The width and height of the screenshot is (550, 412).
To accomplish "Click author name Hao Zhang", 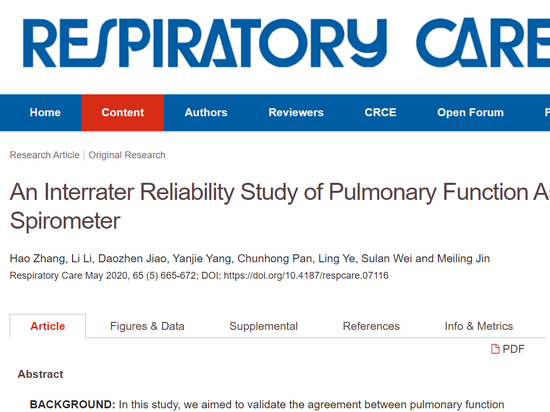I will click(x=38, y=258).
